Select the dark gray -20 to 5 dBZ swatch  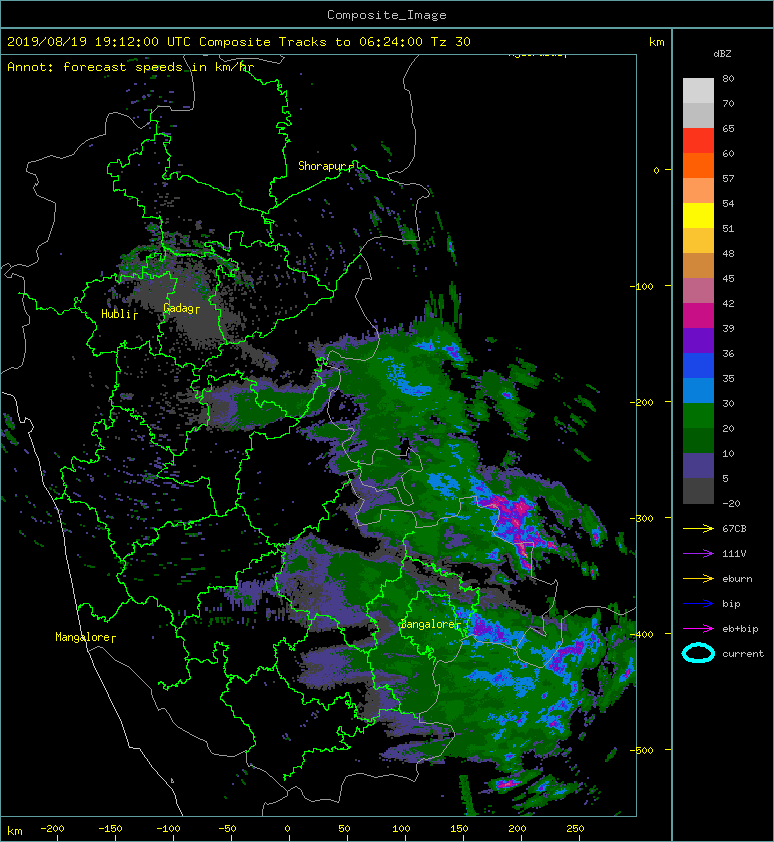698,491
